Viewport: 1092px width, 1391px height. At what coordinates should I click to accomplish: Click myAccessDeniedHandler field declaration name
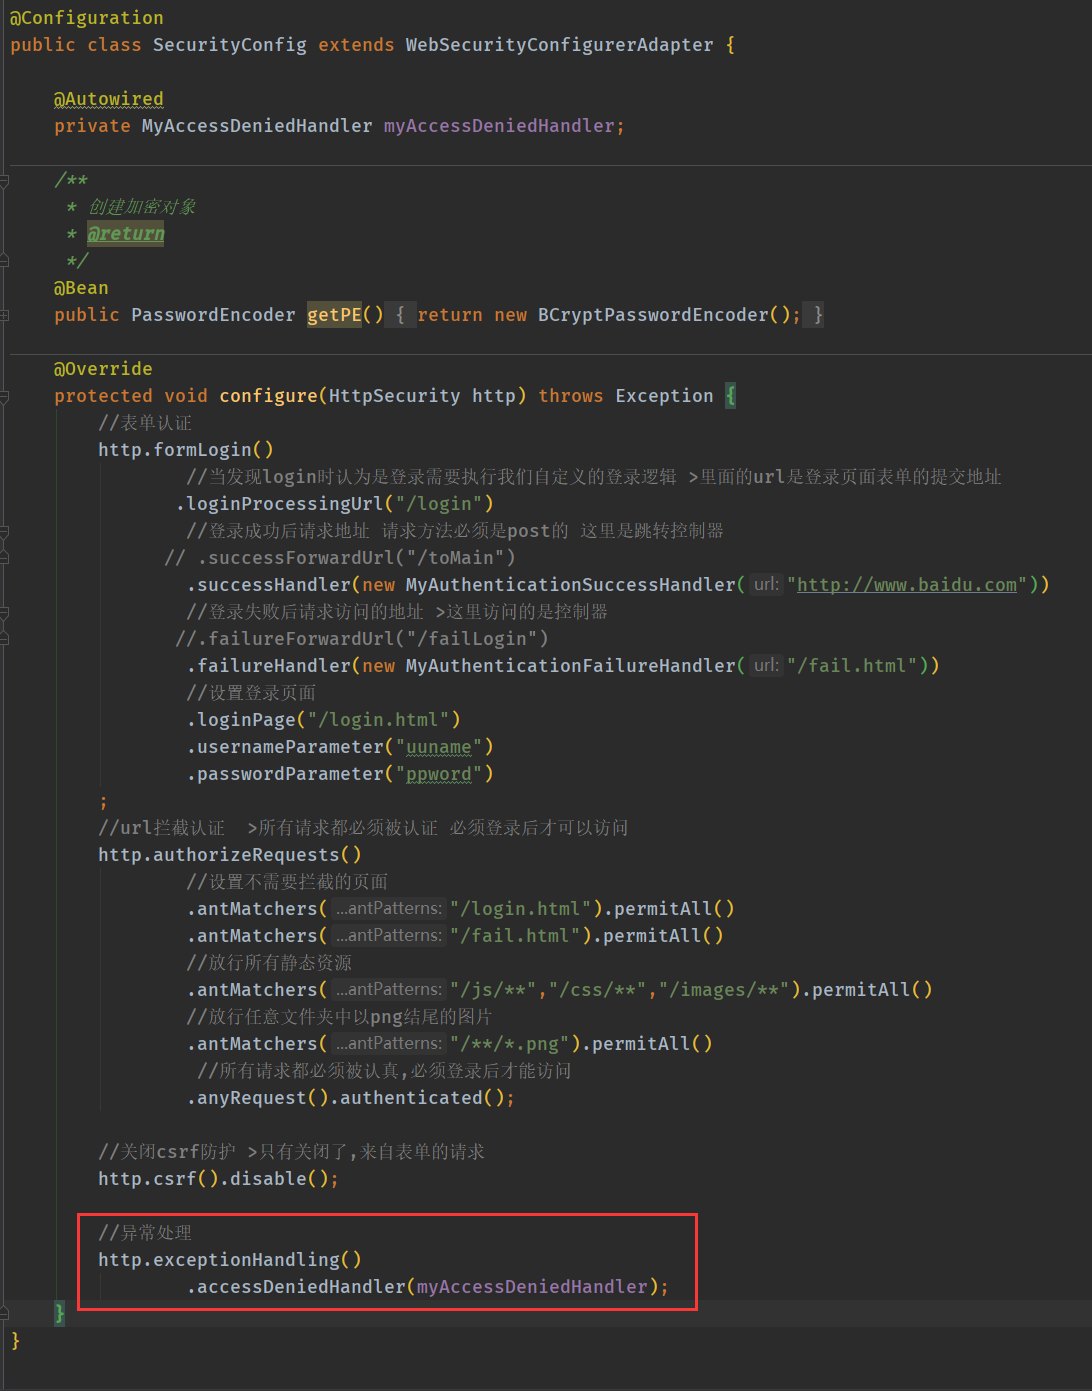[x=499, y=126]
